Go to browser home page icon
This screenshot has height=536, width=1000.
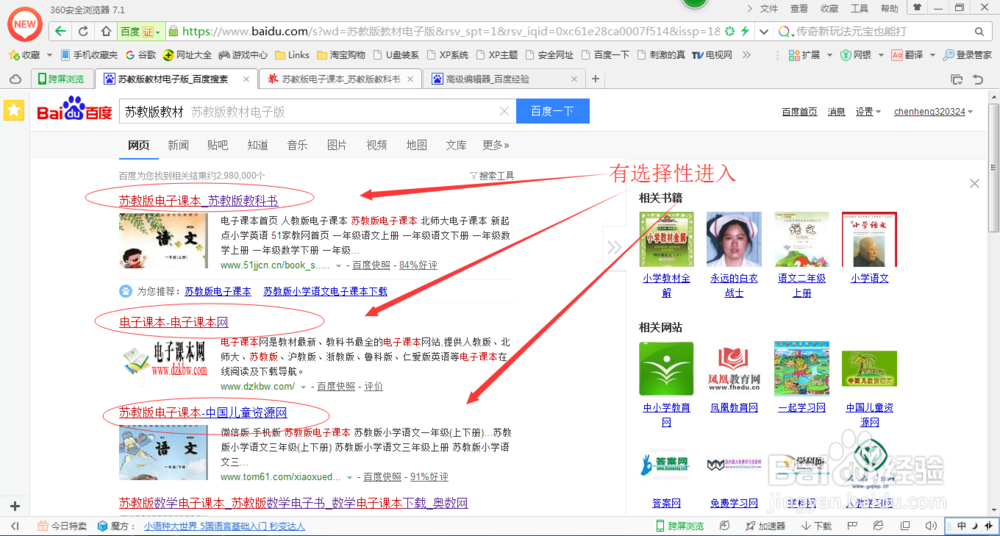pos(106,31)
